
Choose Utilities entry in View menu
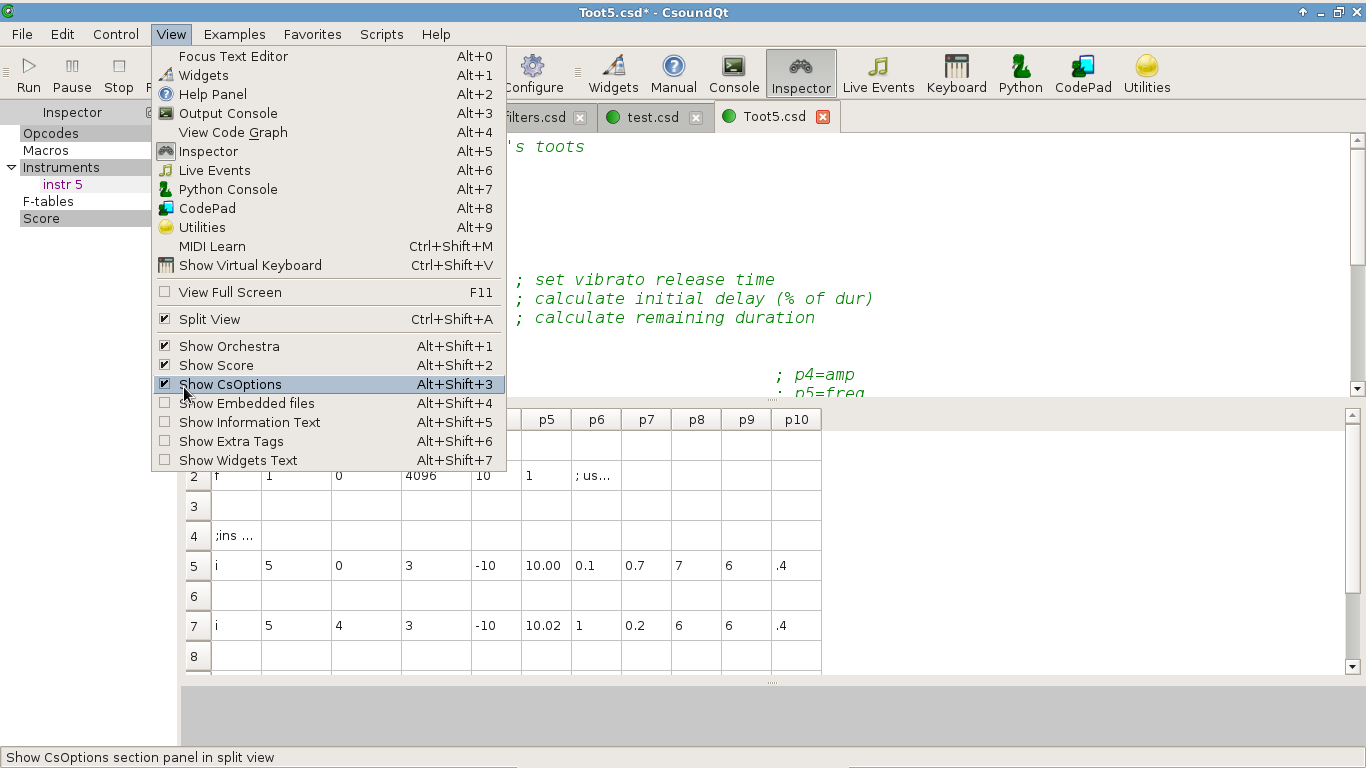point(329,227)
